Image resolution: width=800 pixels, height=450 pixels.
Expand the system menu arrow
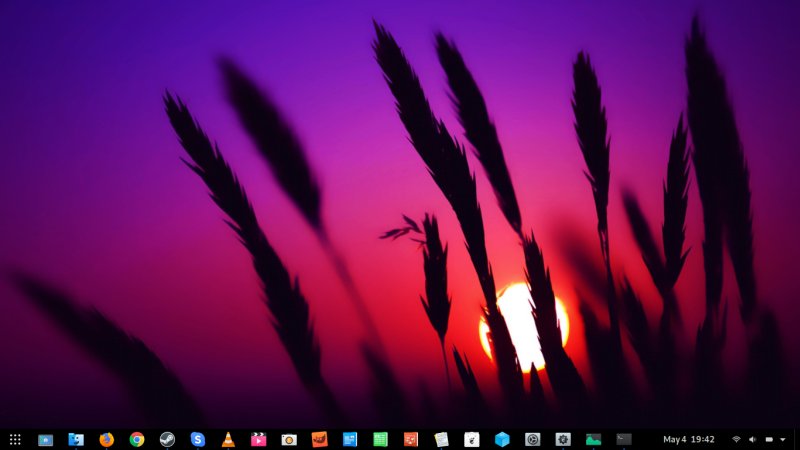(x=783, y=439)
